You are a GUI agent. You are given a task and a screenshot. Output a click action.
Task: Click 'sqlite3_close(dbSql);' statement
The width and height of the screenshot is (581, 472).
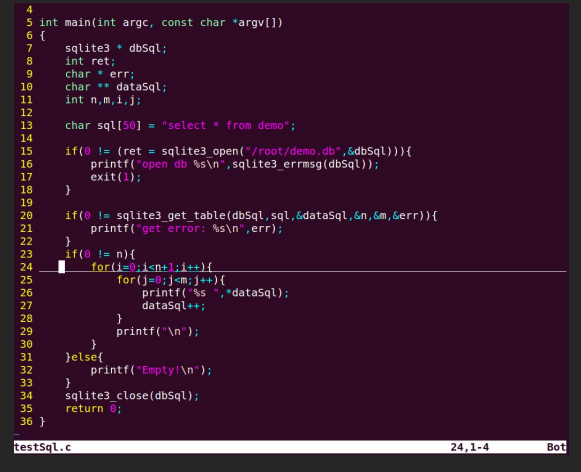tap(132, 395)
